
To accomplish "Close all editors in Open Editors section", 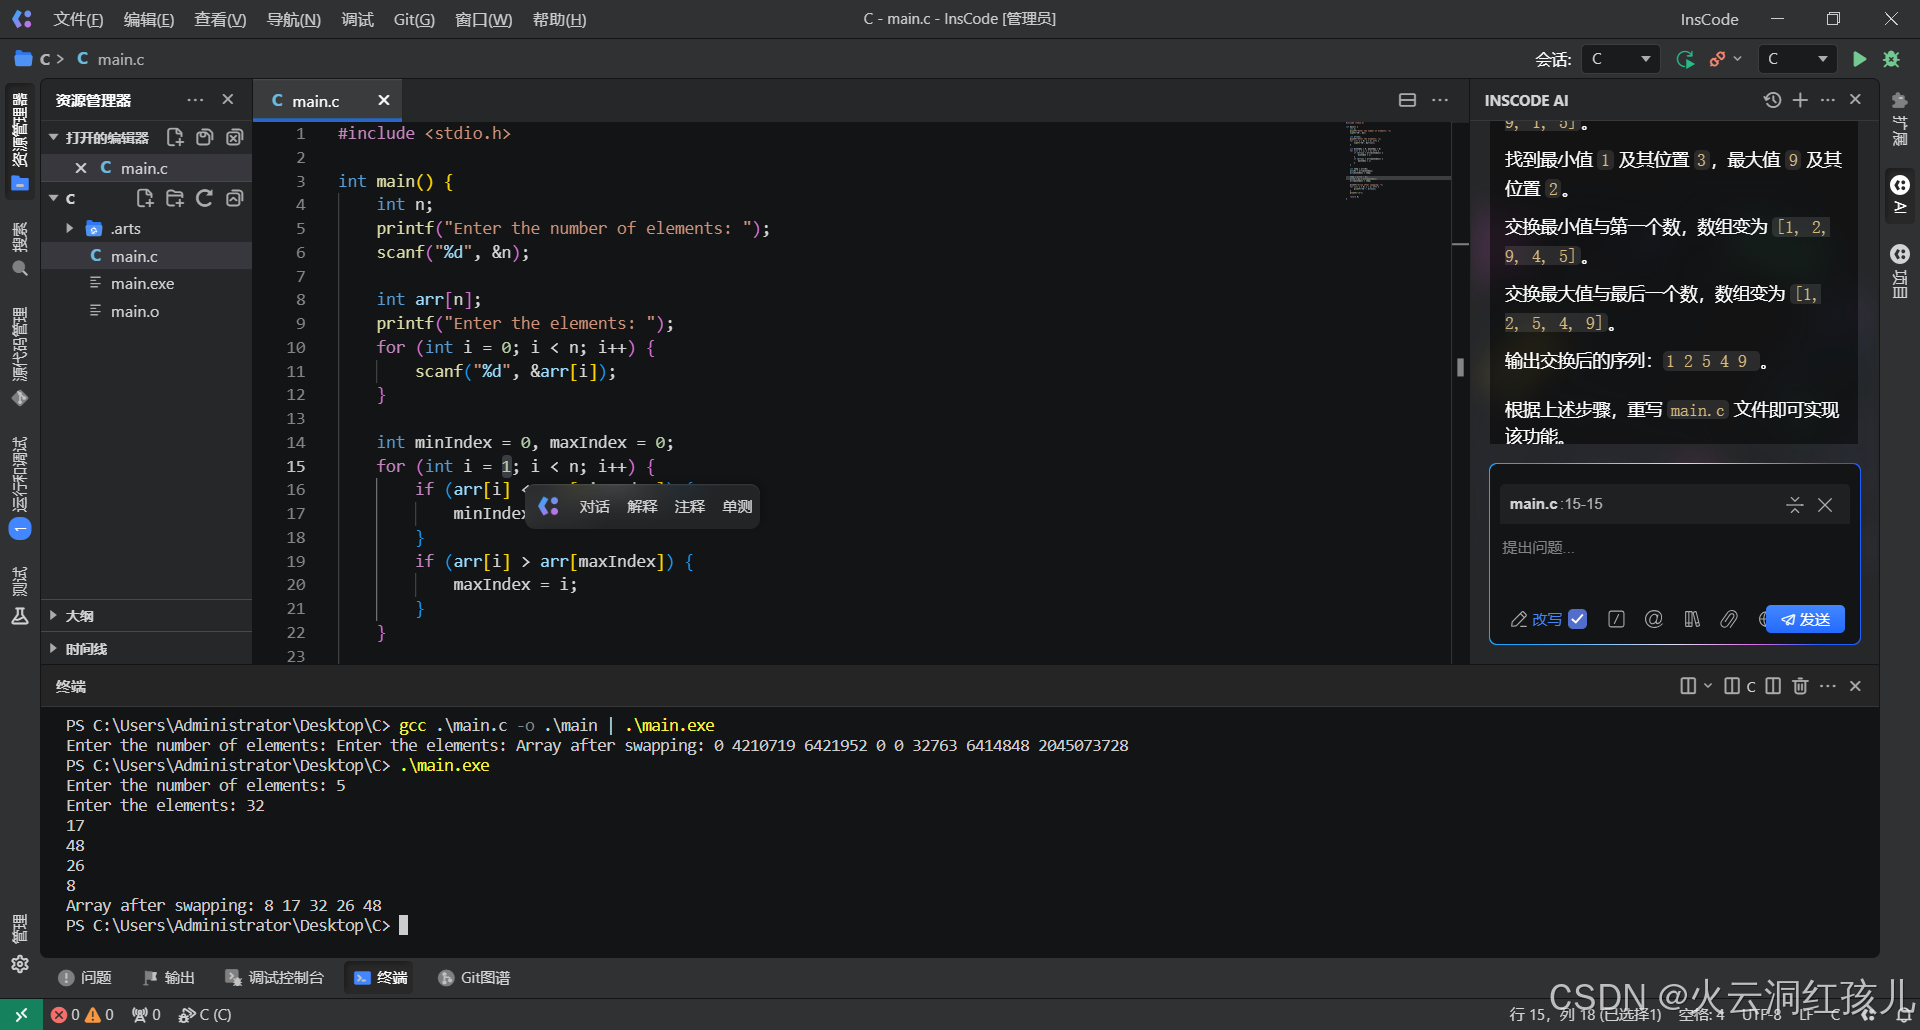I will [235, 137].
